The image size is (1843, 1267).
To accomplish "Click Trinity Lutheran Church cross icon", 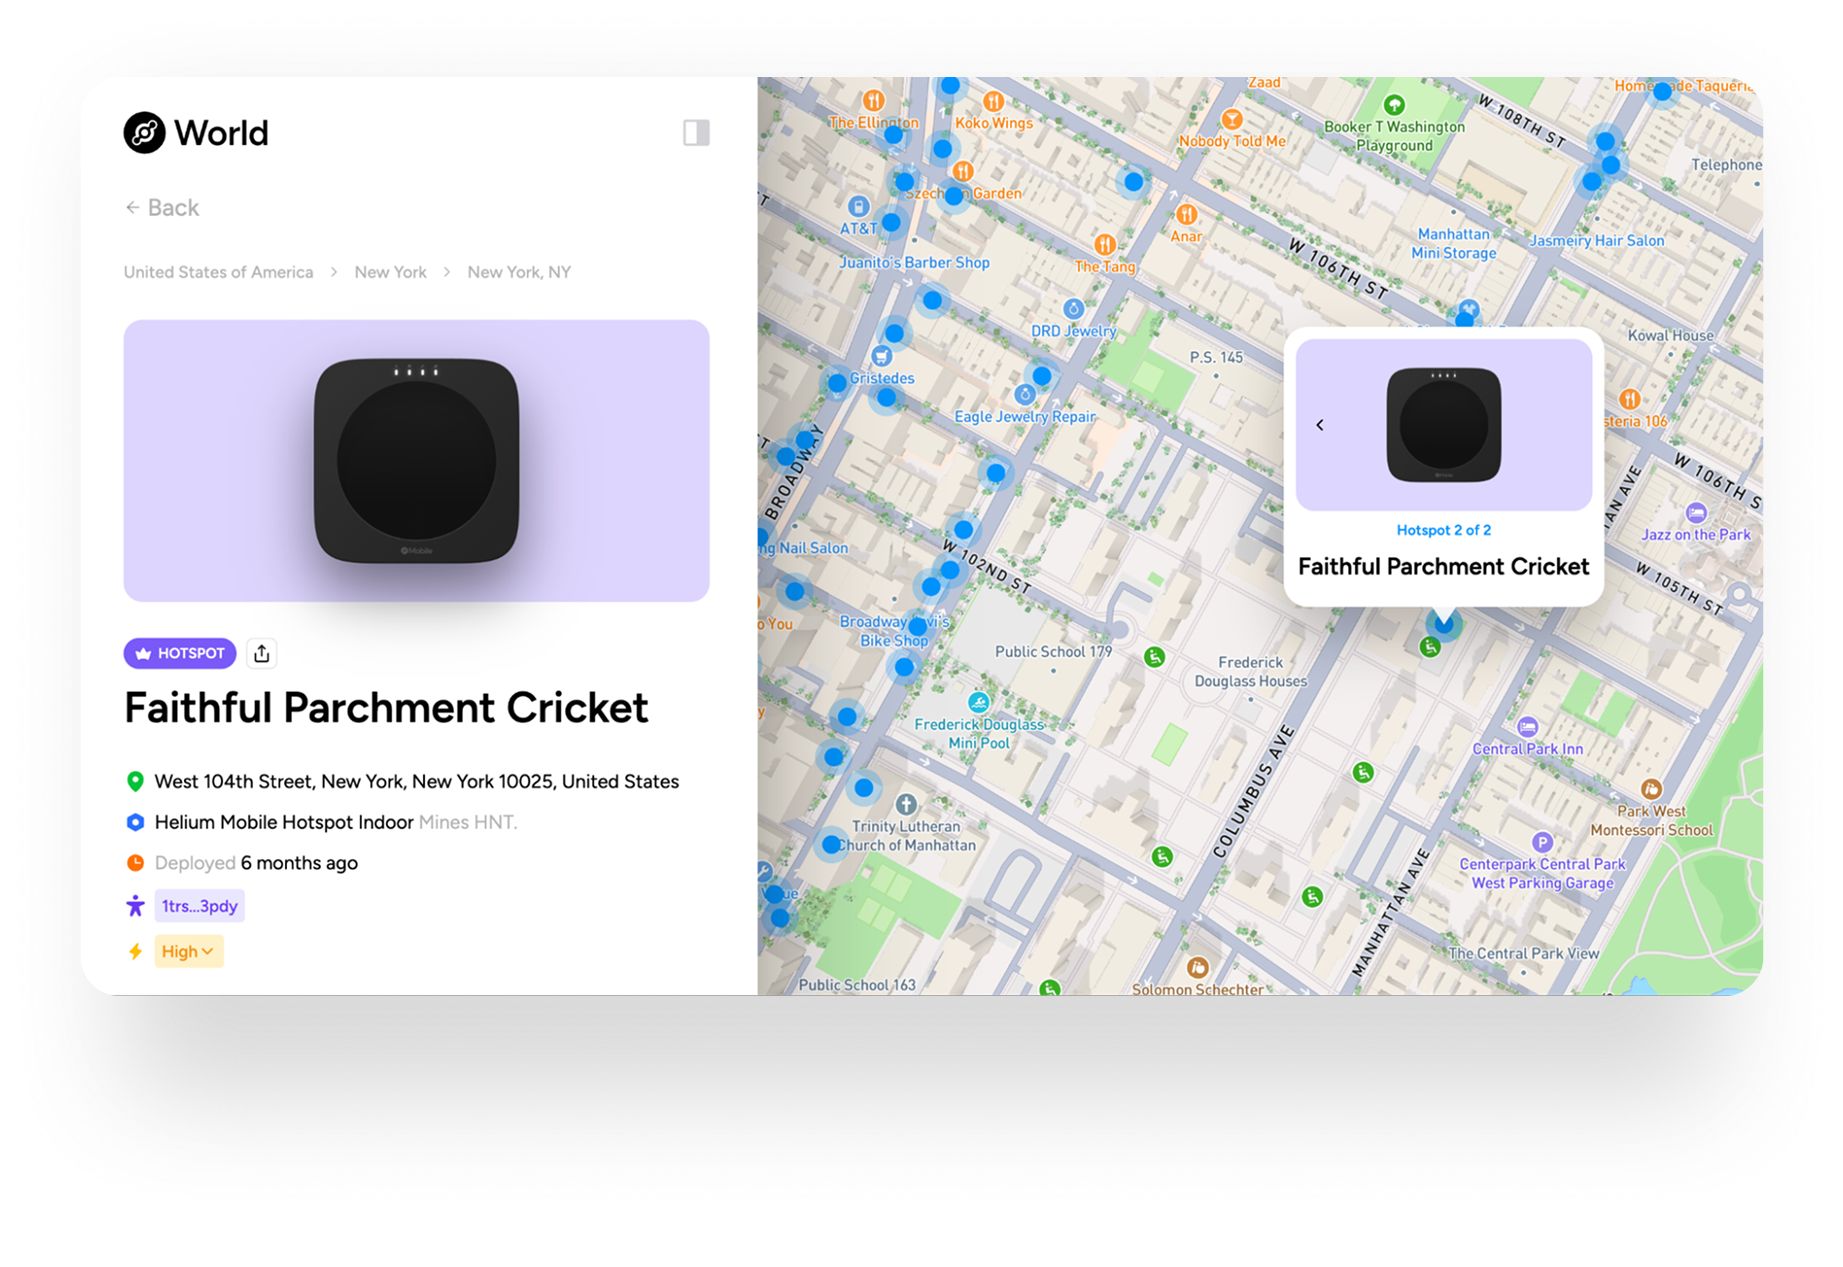I will (906, 804).
